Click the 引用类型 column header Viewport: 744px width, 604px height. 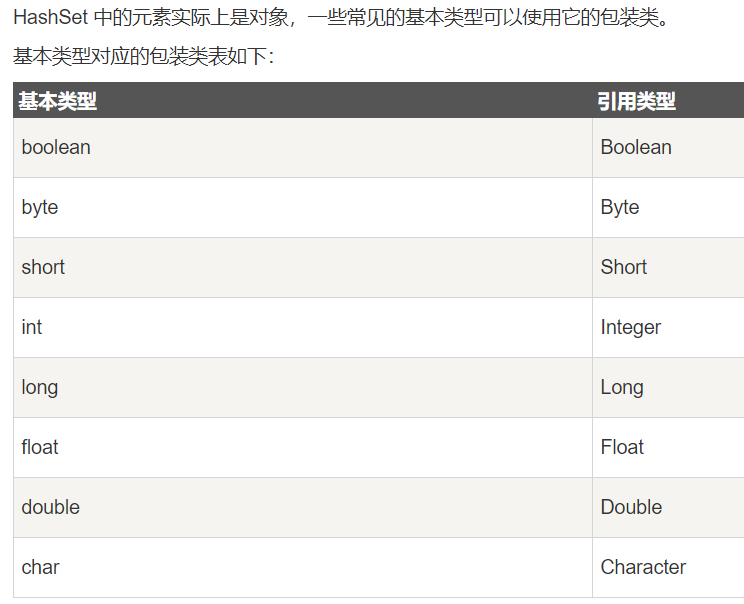pyautogui.click(x=668, y=100)
